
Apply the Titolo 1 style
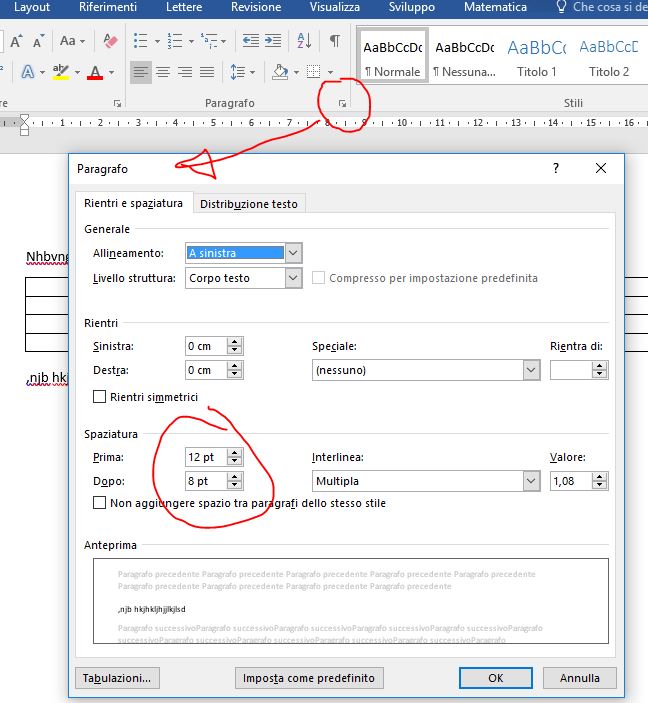coord(536,56)
